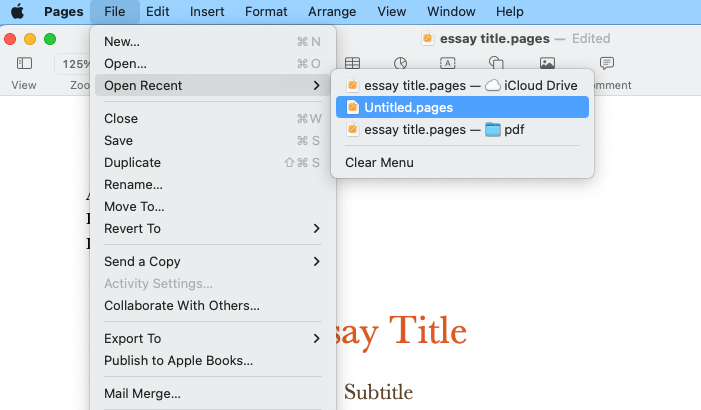
Task: Click the Chart icon in toolbar
Action: tap(400, 63)
